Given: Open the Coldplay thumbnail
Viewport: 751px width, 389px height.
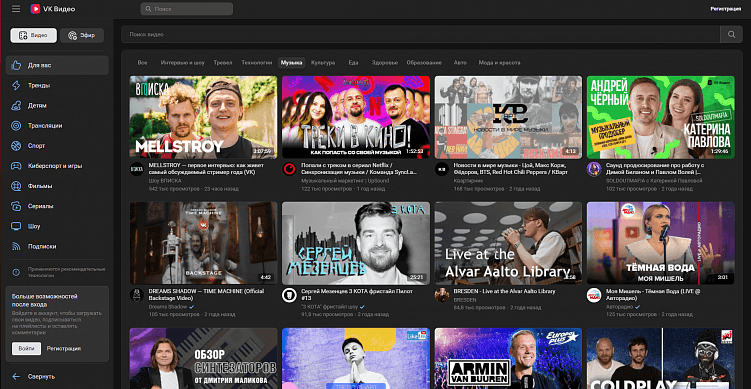Looking at the screenshot, I should tap(660, 358).
